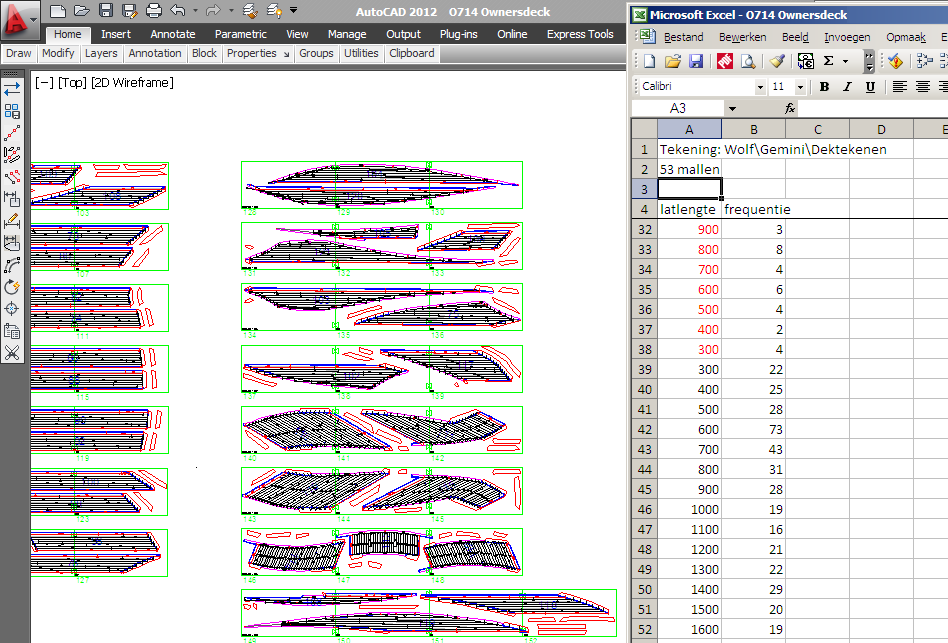The image size is (948, 643).
Task: Click the AutoSum sigma icon
Action: click(x=827, y=62)
